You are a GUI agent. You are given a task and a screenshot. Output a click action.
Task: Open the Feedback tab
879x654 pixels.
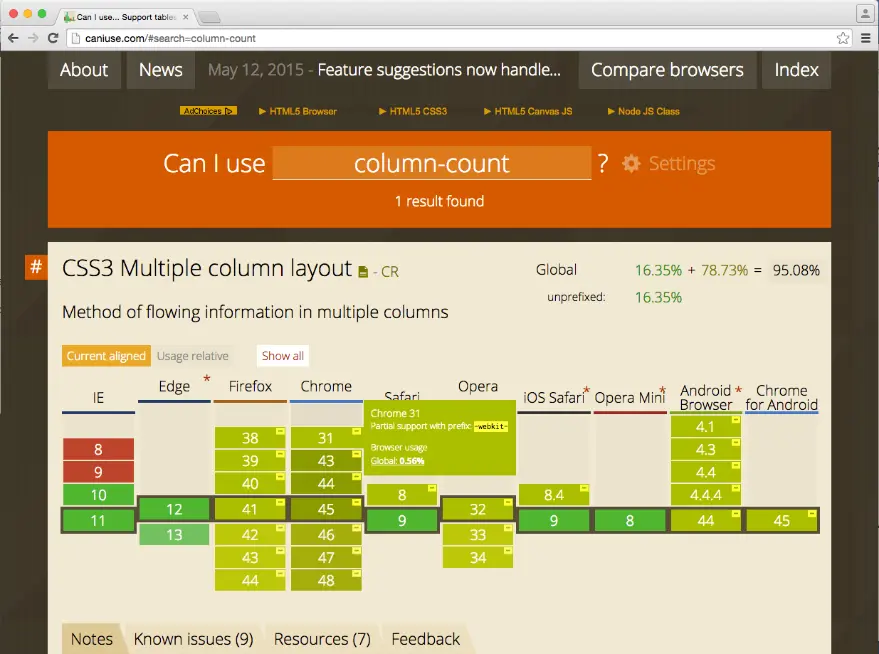[x=426, y=639]
